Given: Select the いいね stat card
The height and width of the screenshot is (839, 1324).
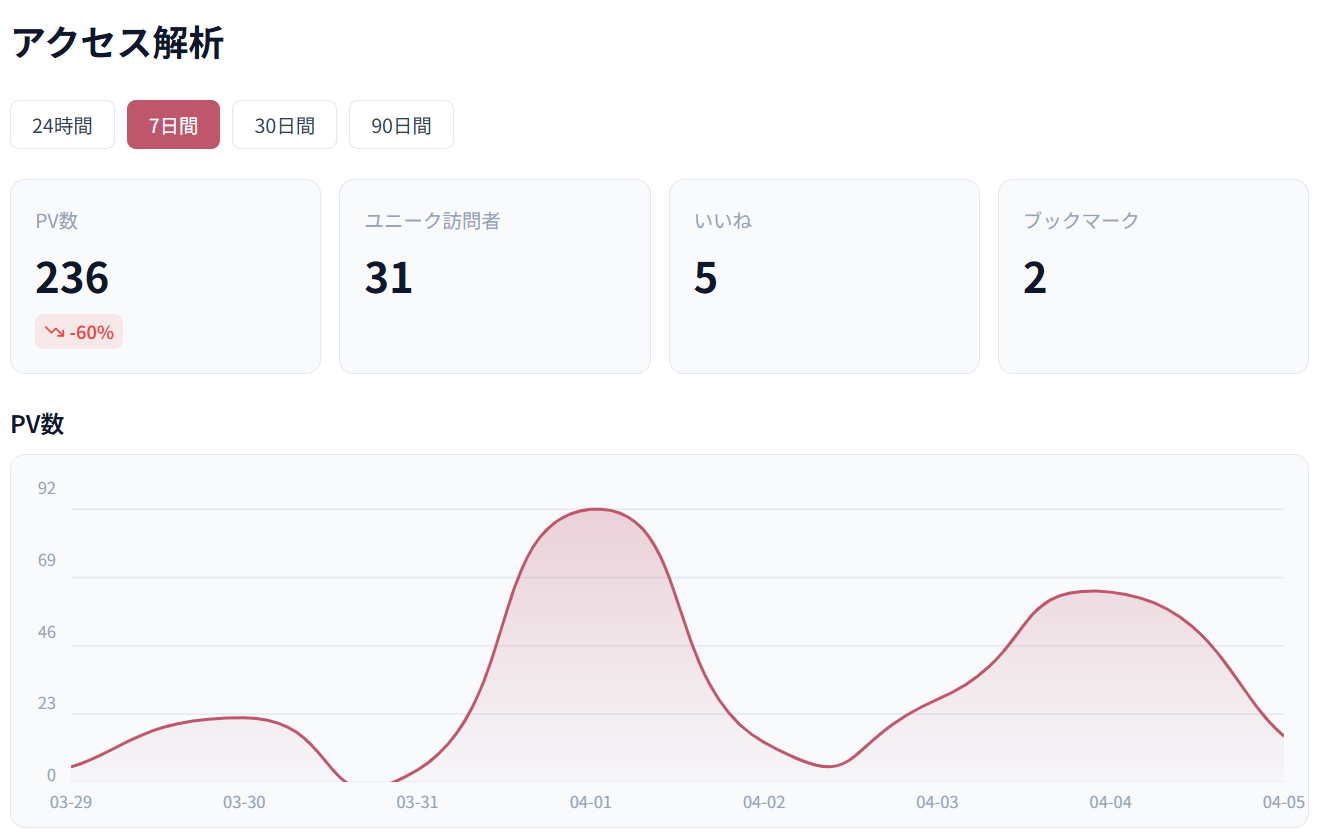Looking at the screenshot, I should (823, 276).
